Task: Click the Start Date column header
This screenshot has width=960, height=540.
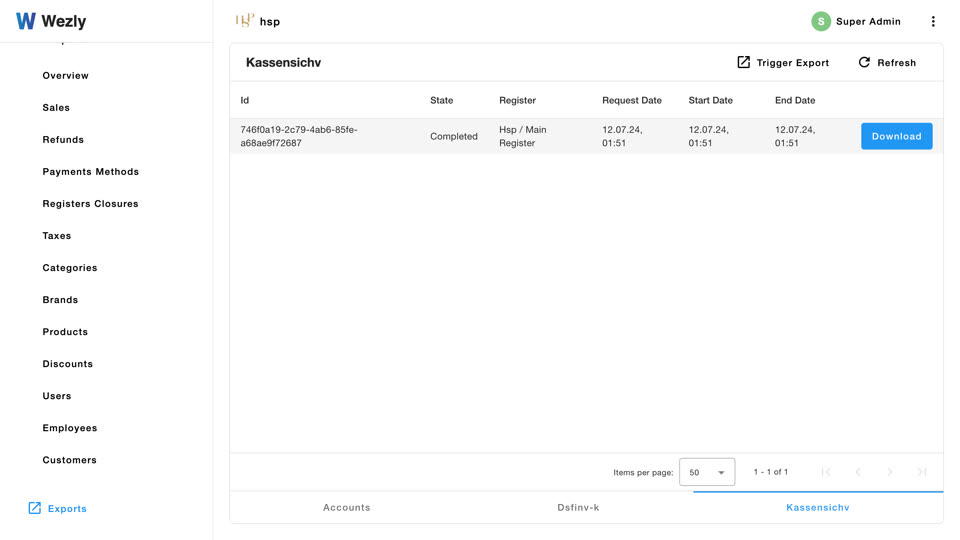Action: point(710,100)
